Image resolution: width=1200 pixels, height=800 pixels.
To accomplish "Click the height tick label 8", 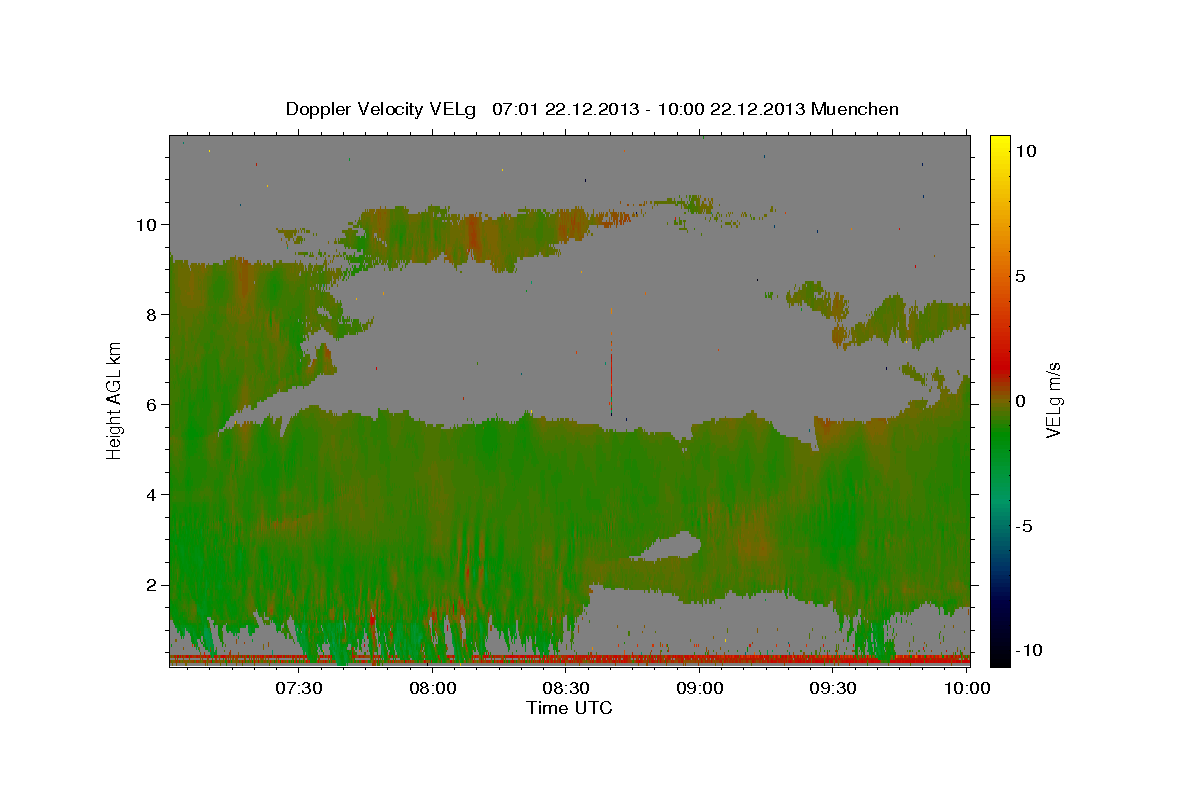I will [x=151, y=314].
